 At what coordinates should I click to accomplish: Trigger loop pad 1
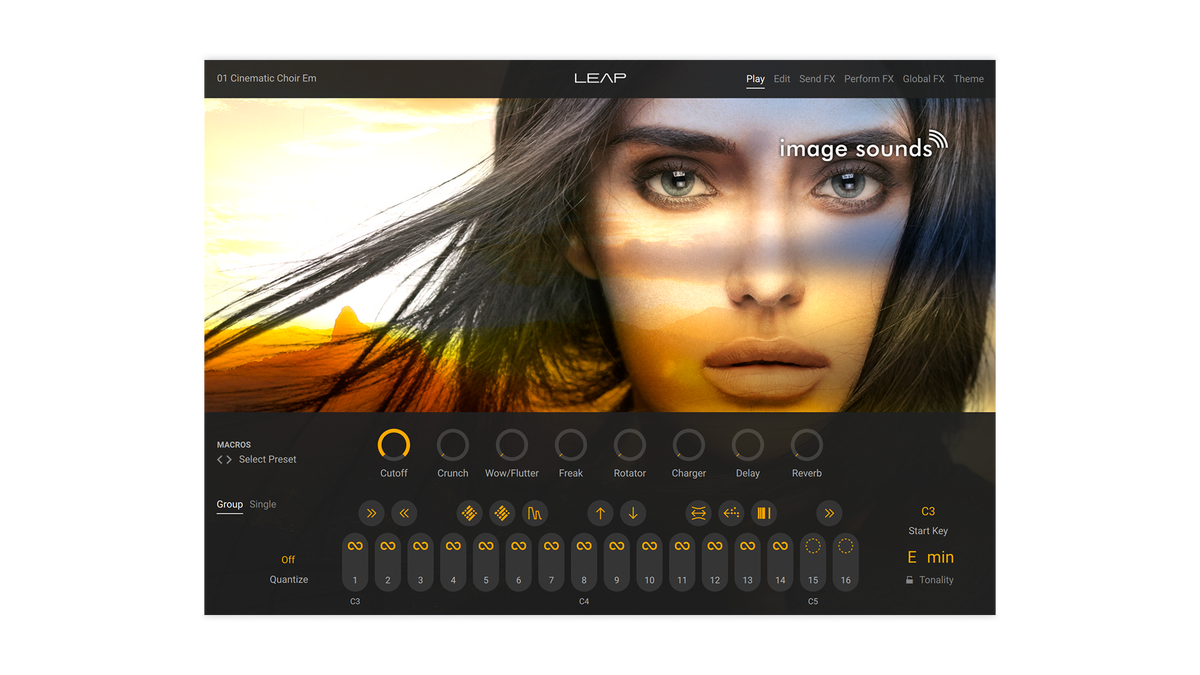(x=355, y=562)
